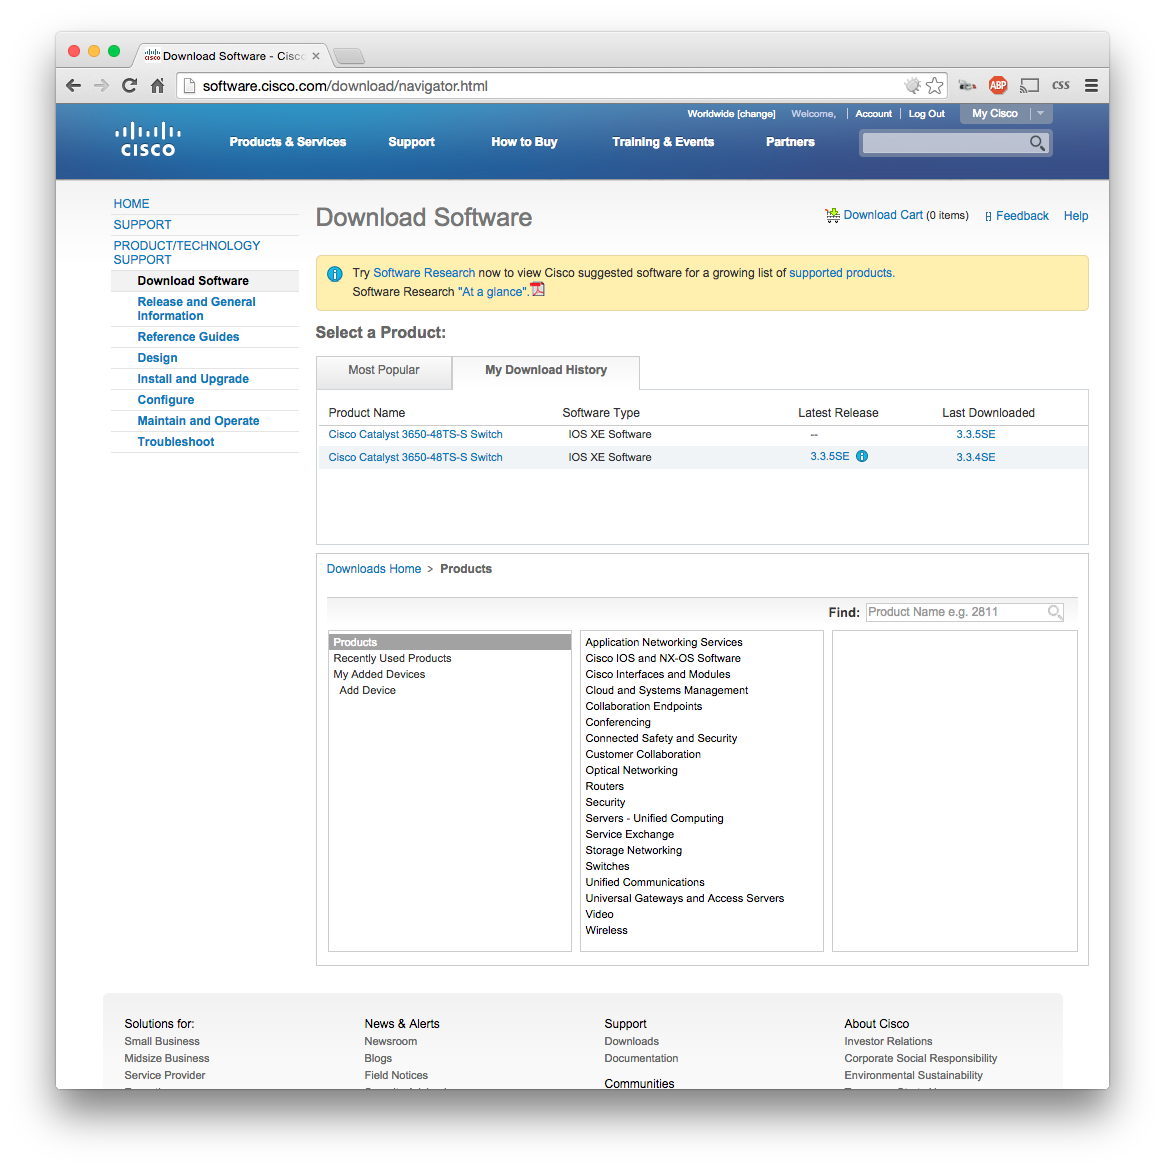Click the info icon next to 3.3.5SE
Screen dimensions: 1165x1169
(x=862, y=456)
